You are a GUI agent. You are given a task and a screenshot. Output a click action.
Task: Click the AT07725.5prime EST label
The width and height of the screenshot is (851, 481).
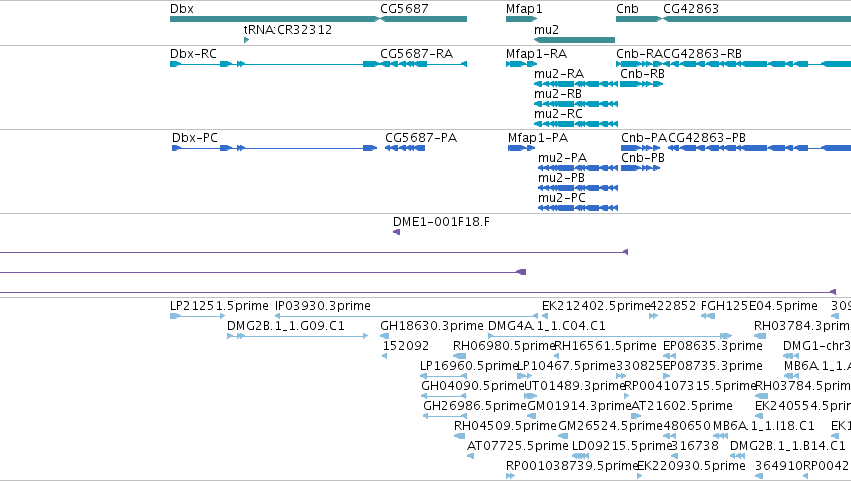[518, 446]
